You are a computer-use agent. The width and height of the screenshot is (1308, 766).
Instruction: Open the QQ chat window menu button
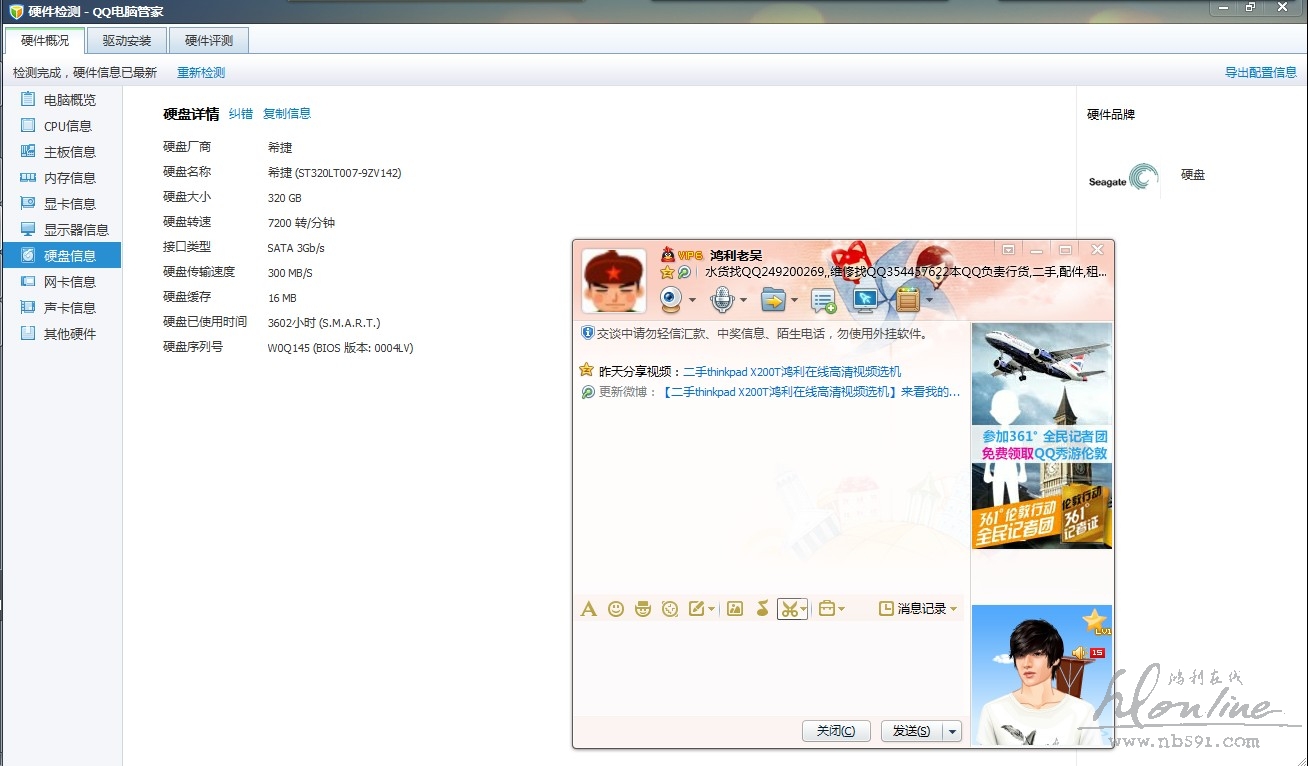click(1008, 249)
